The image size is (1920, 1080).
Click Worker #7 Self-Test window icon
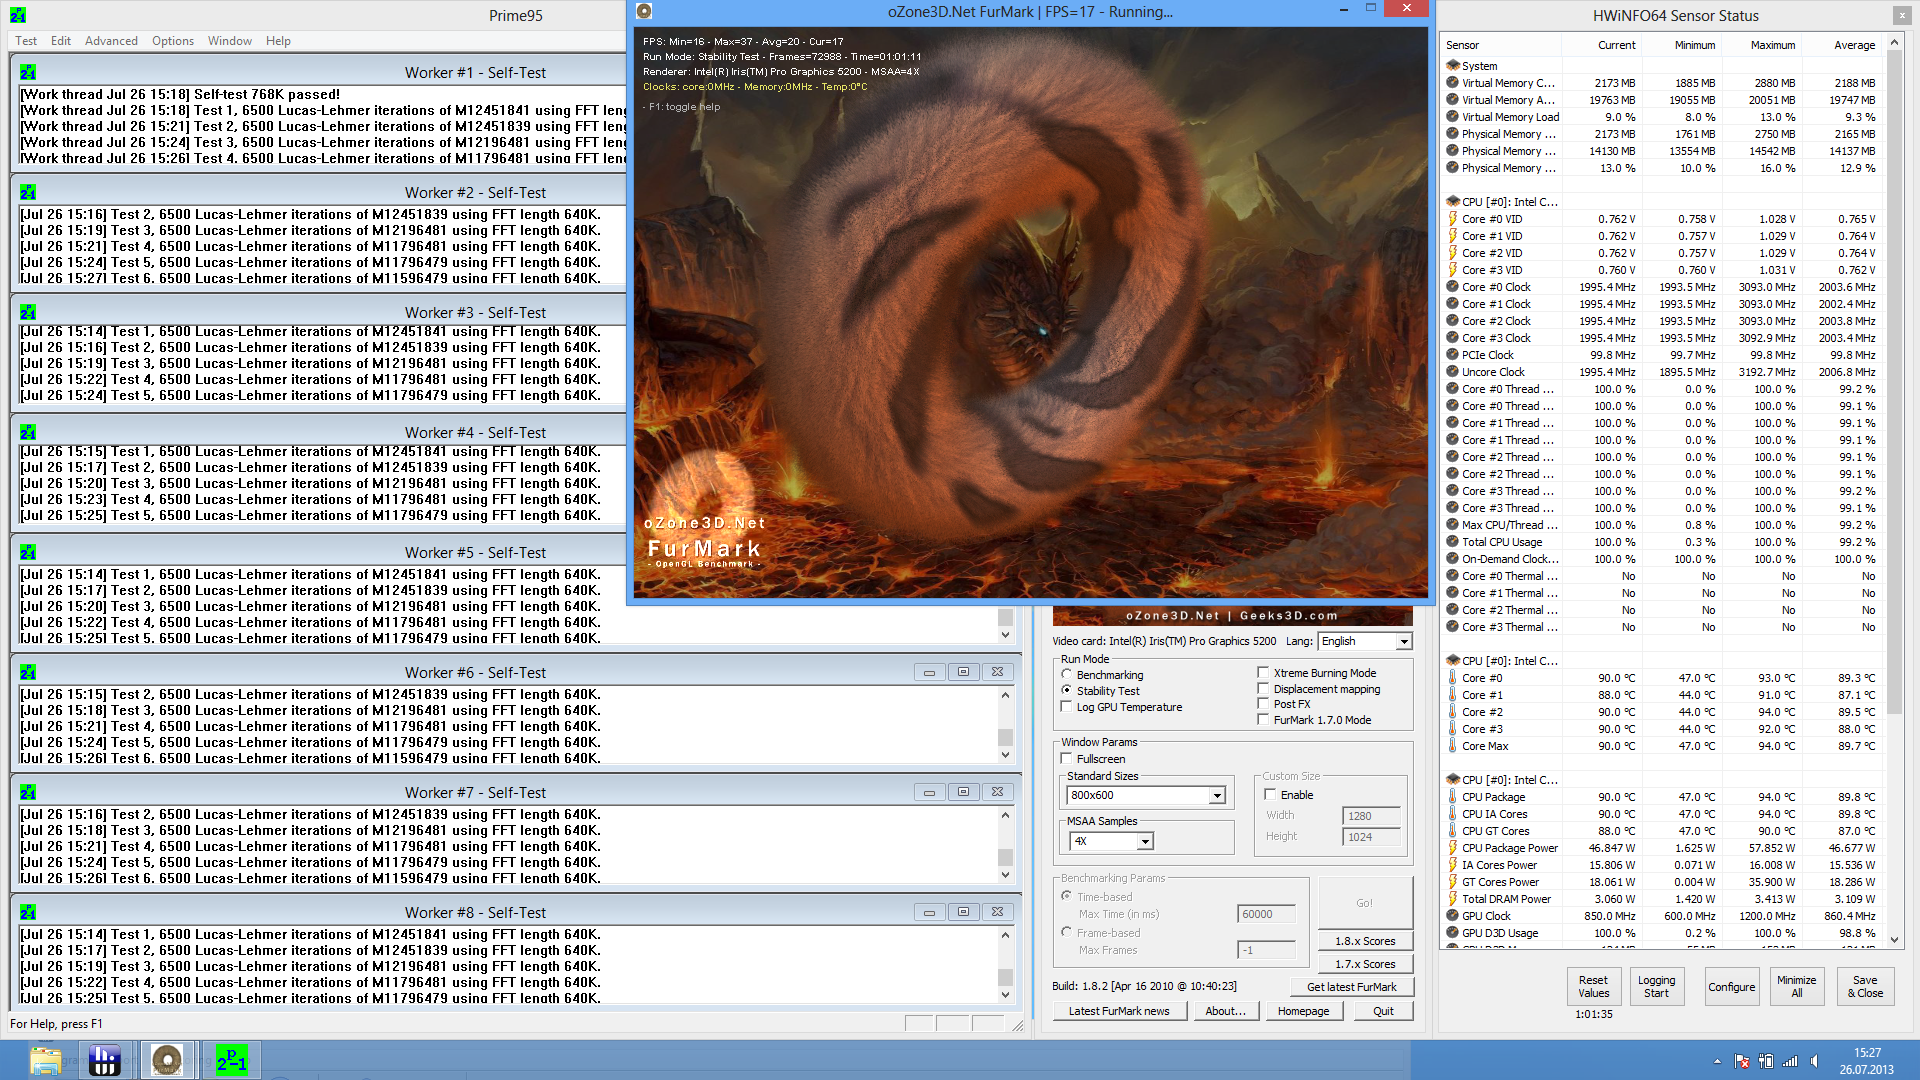click(28, 792)
